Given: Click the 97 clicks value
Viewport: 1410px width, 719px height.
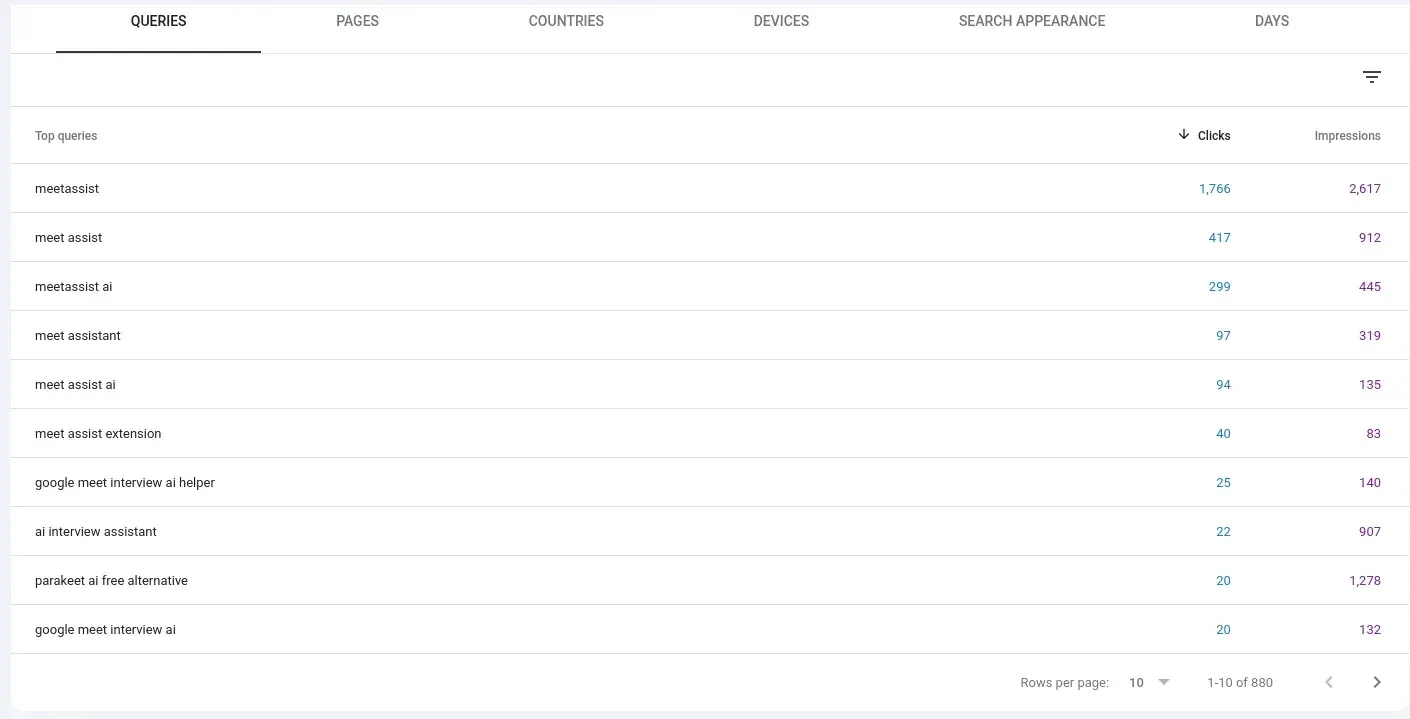Looking at the screenshot, I should (x=1223, y=335).
